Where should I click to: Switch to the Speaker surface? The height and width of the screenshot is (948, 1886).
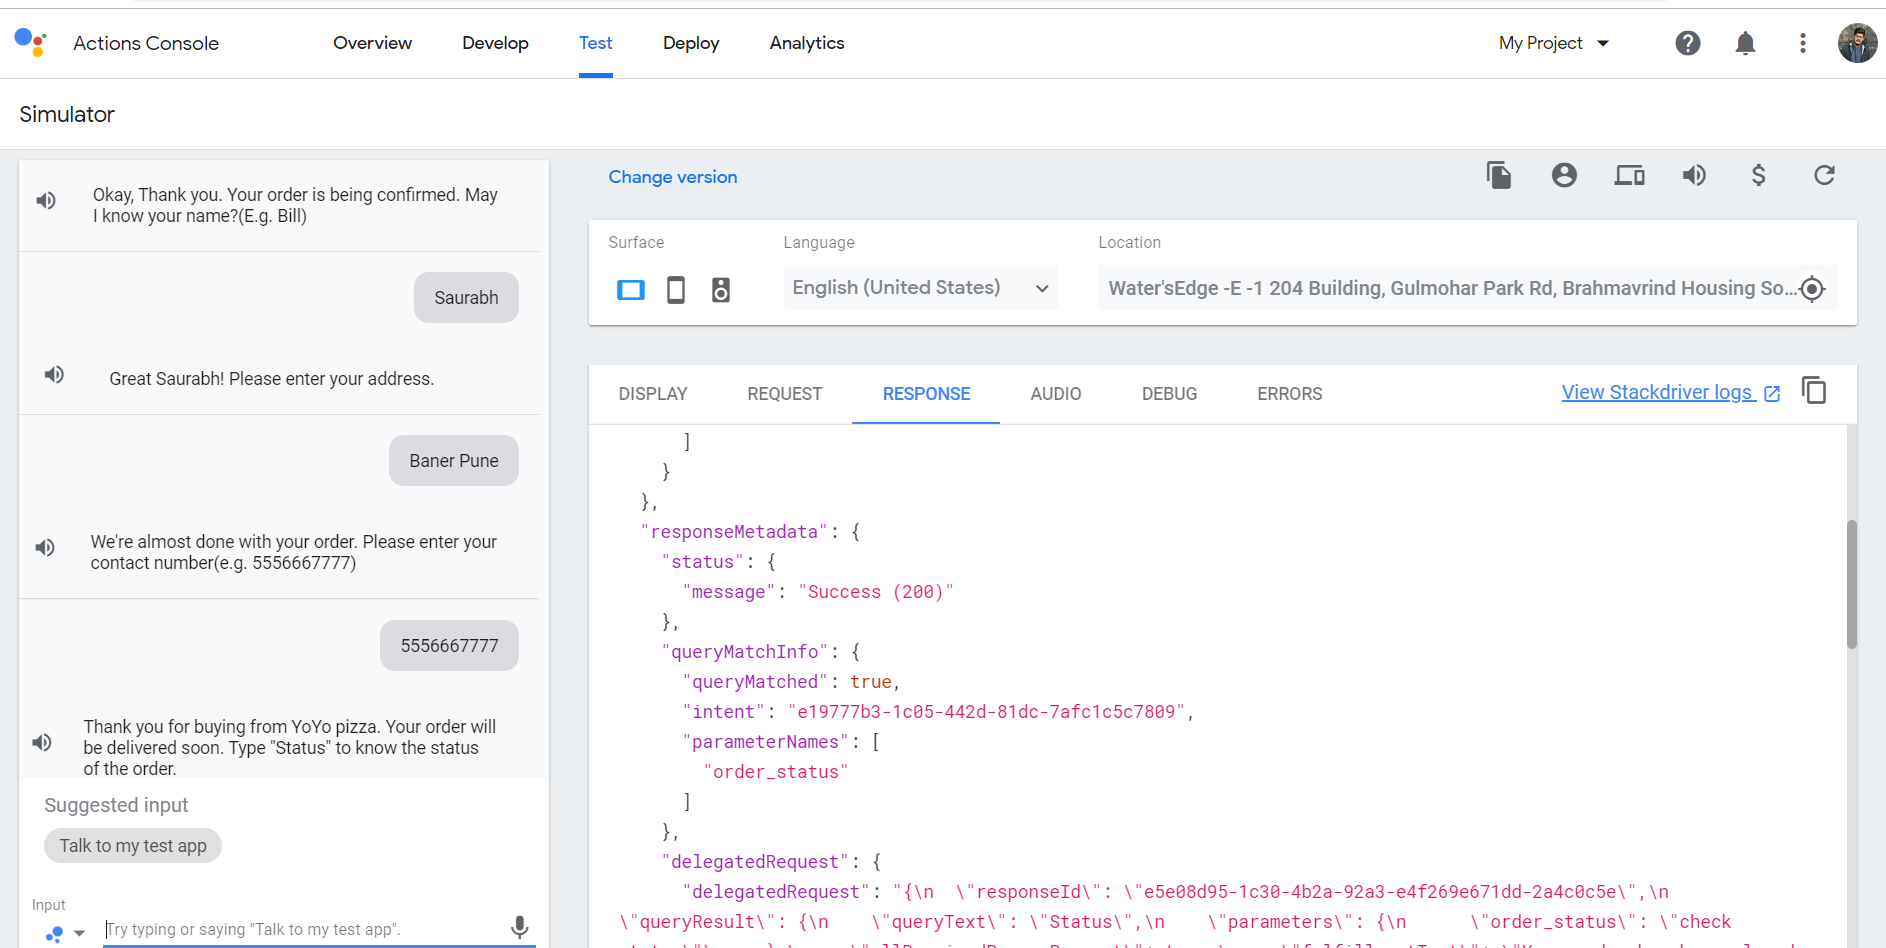(x=721, y=289)
